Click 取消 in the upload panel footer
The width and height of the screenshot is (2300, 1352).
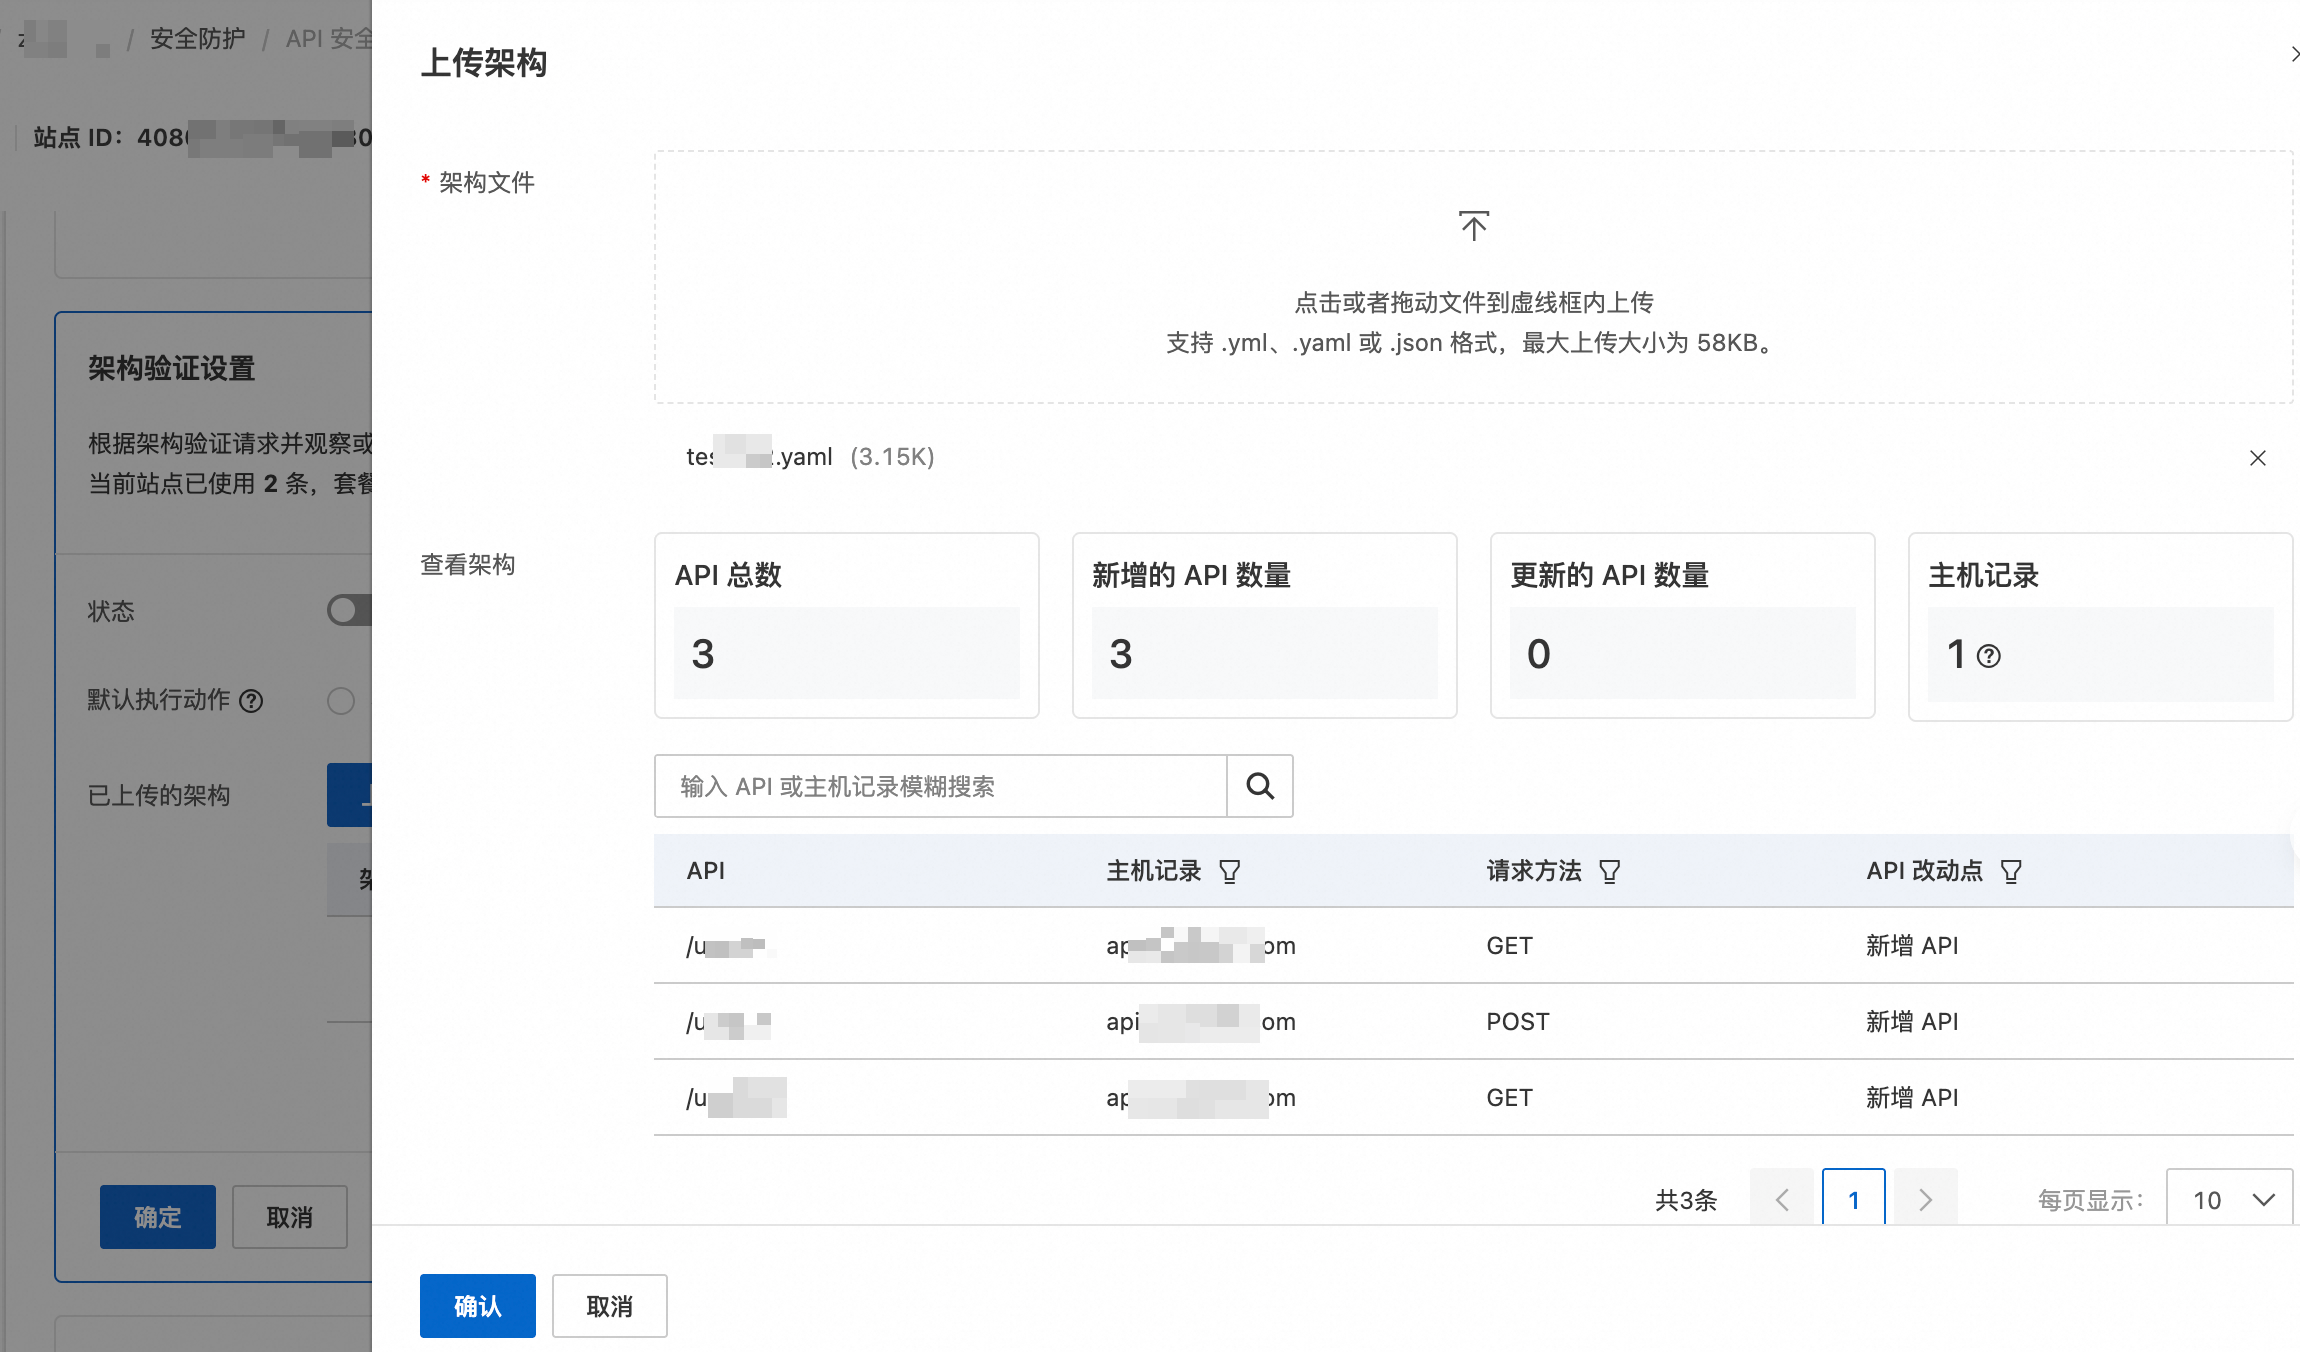(x=609, y=1306)
